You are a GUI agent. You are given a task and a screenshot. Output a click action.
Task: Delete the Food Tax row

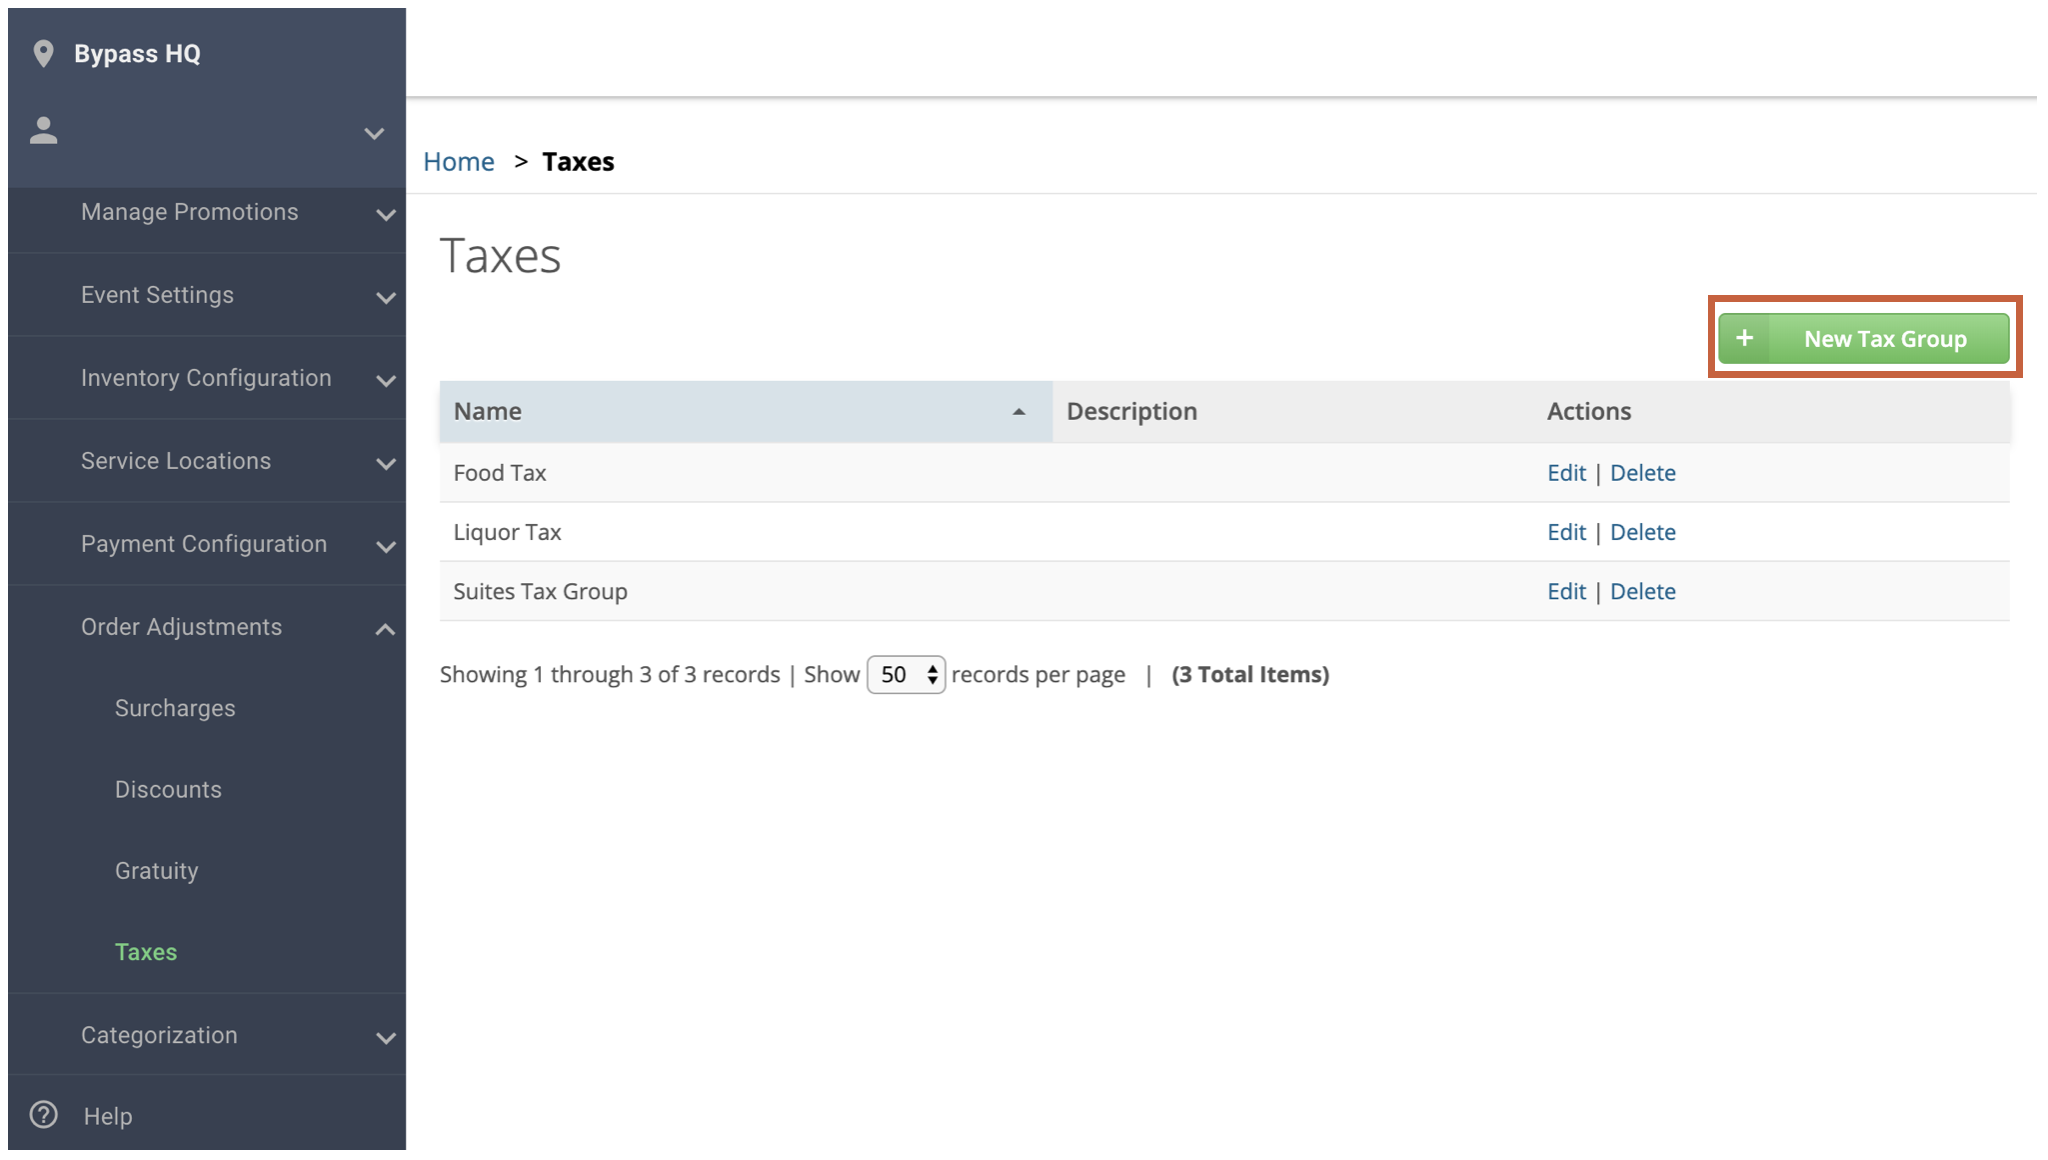tap(1643, 473)
